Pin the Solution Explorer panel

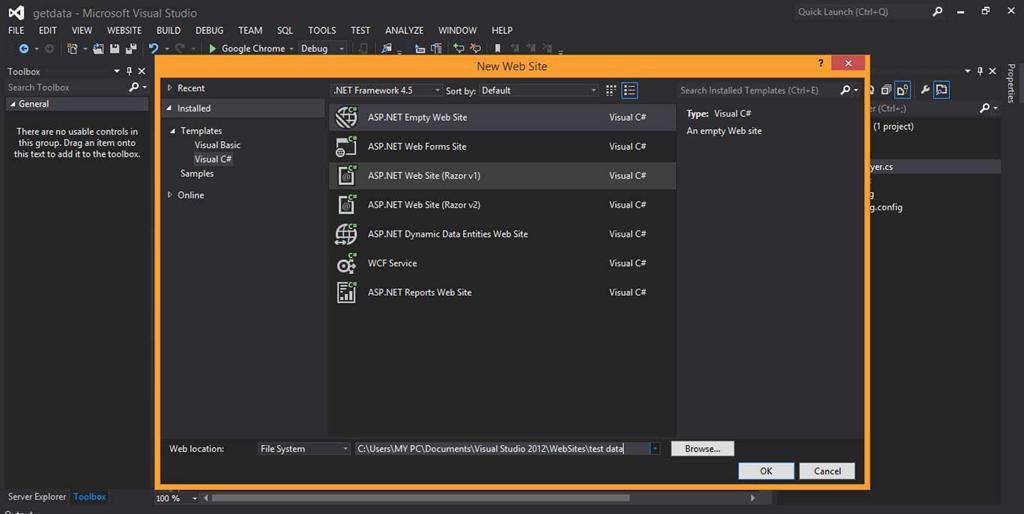point(980,71)
